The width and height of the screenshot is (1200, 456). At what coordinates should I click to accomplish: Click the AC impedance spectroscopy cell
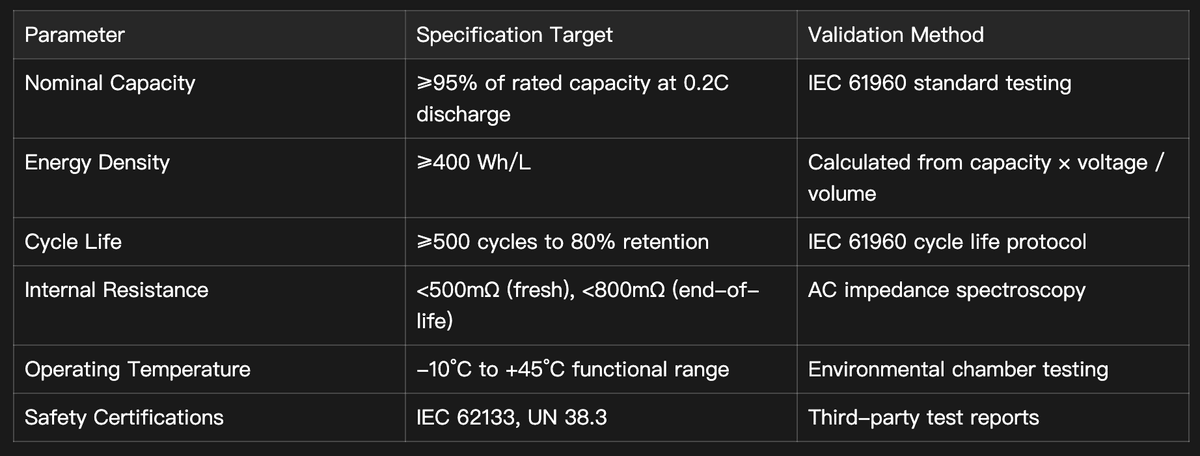[946, 290]
